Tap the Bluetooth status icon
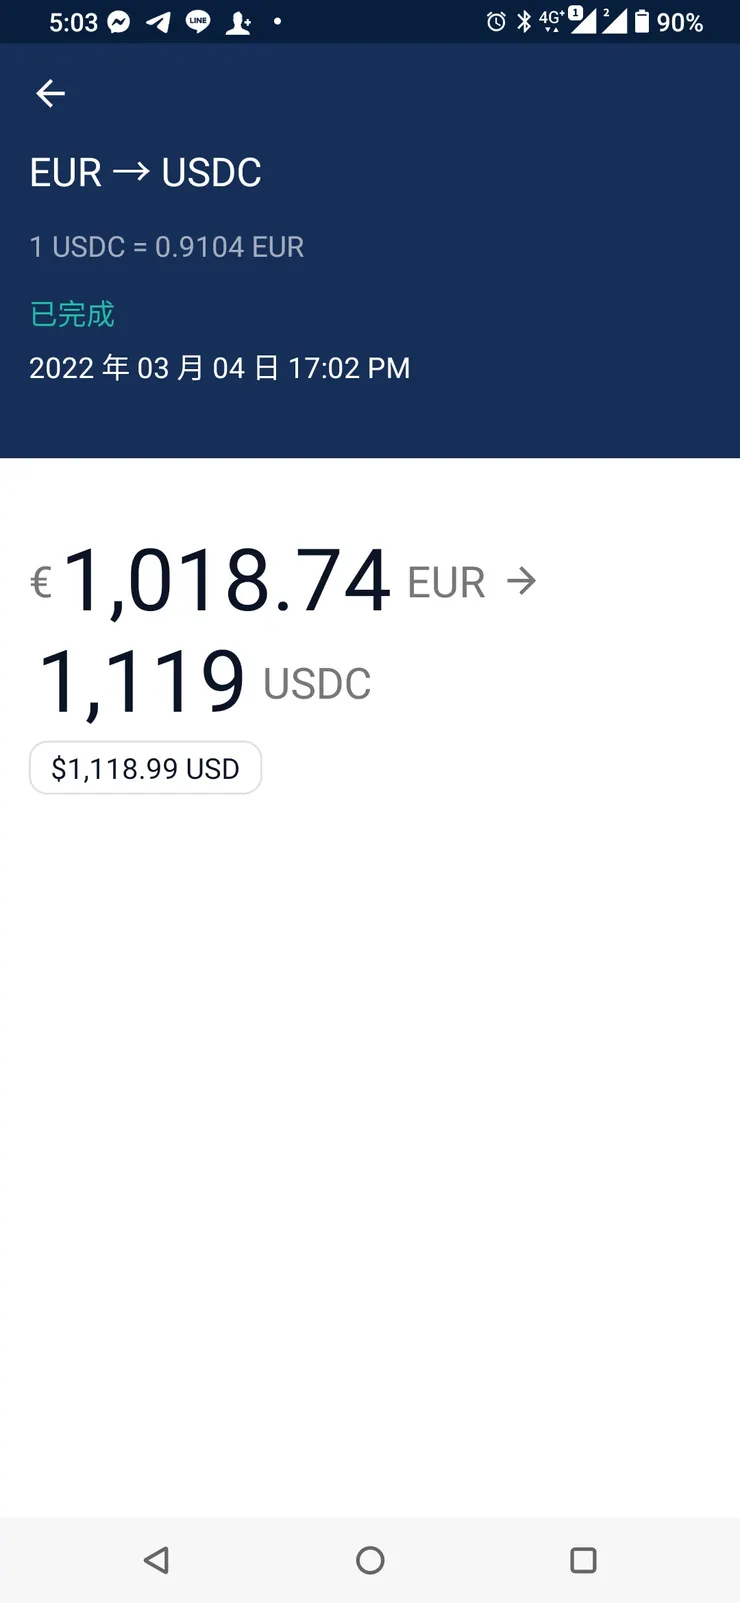Screen dimensions: 740x1603 coord(524,22)
